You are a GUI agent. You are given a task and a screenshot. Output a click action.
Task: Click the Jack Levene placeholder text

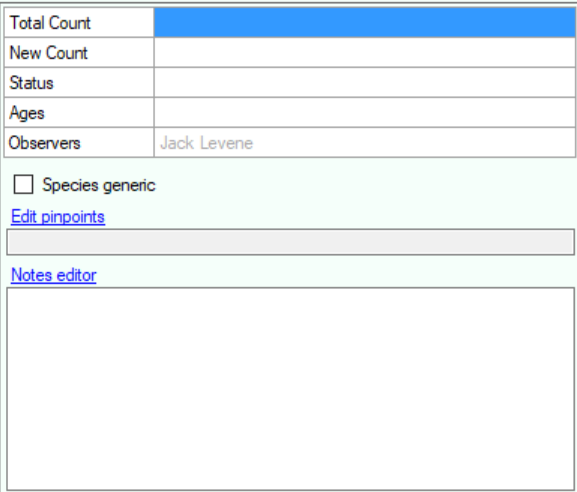coord(206,143)
